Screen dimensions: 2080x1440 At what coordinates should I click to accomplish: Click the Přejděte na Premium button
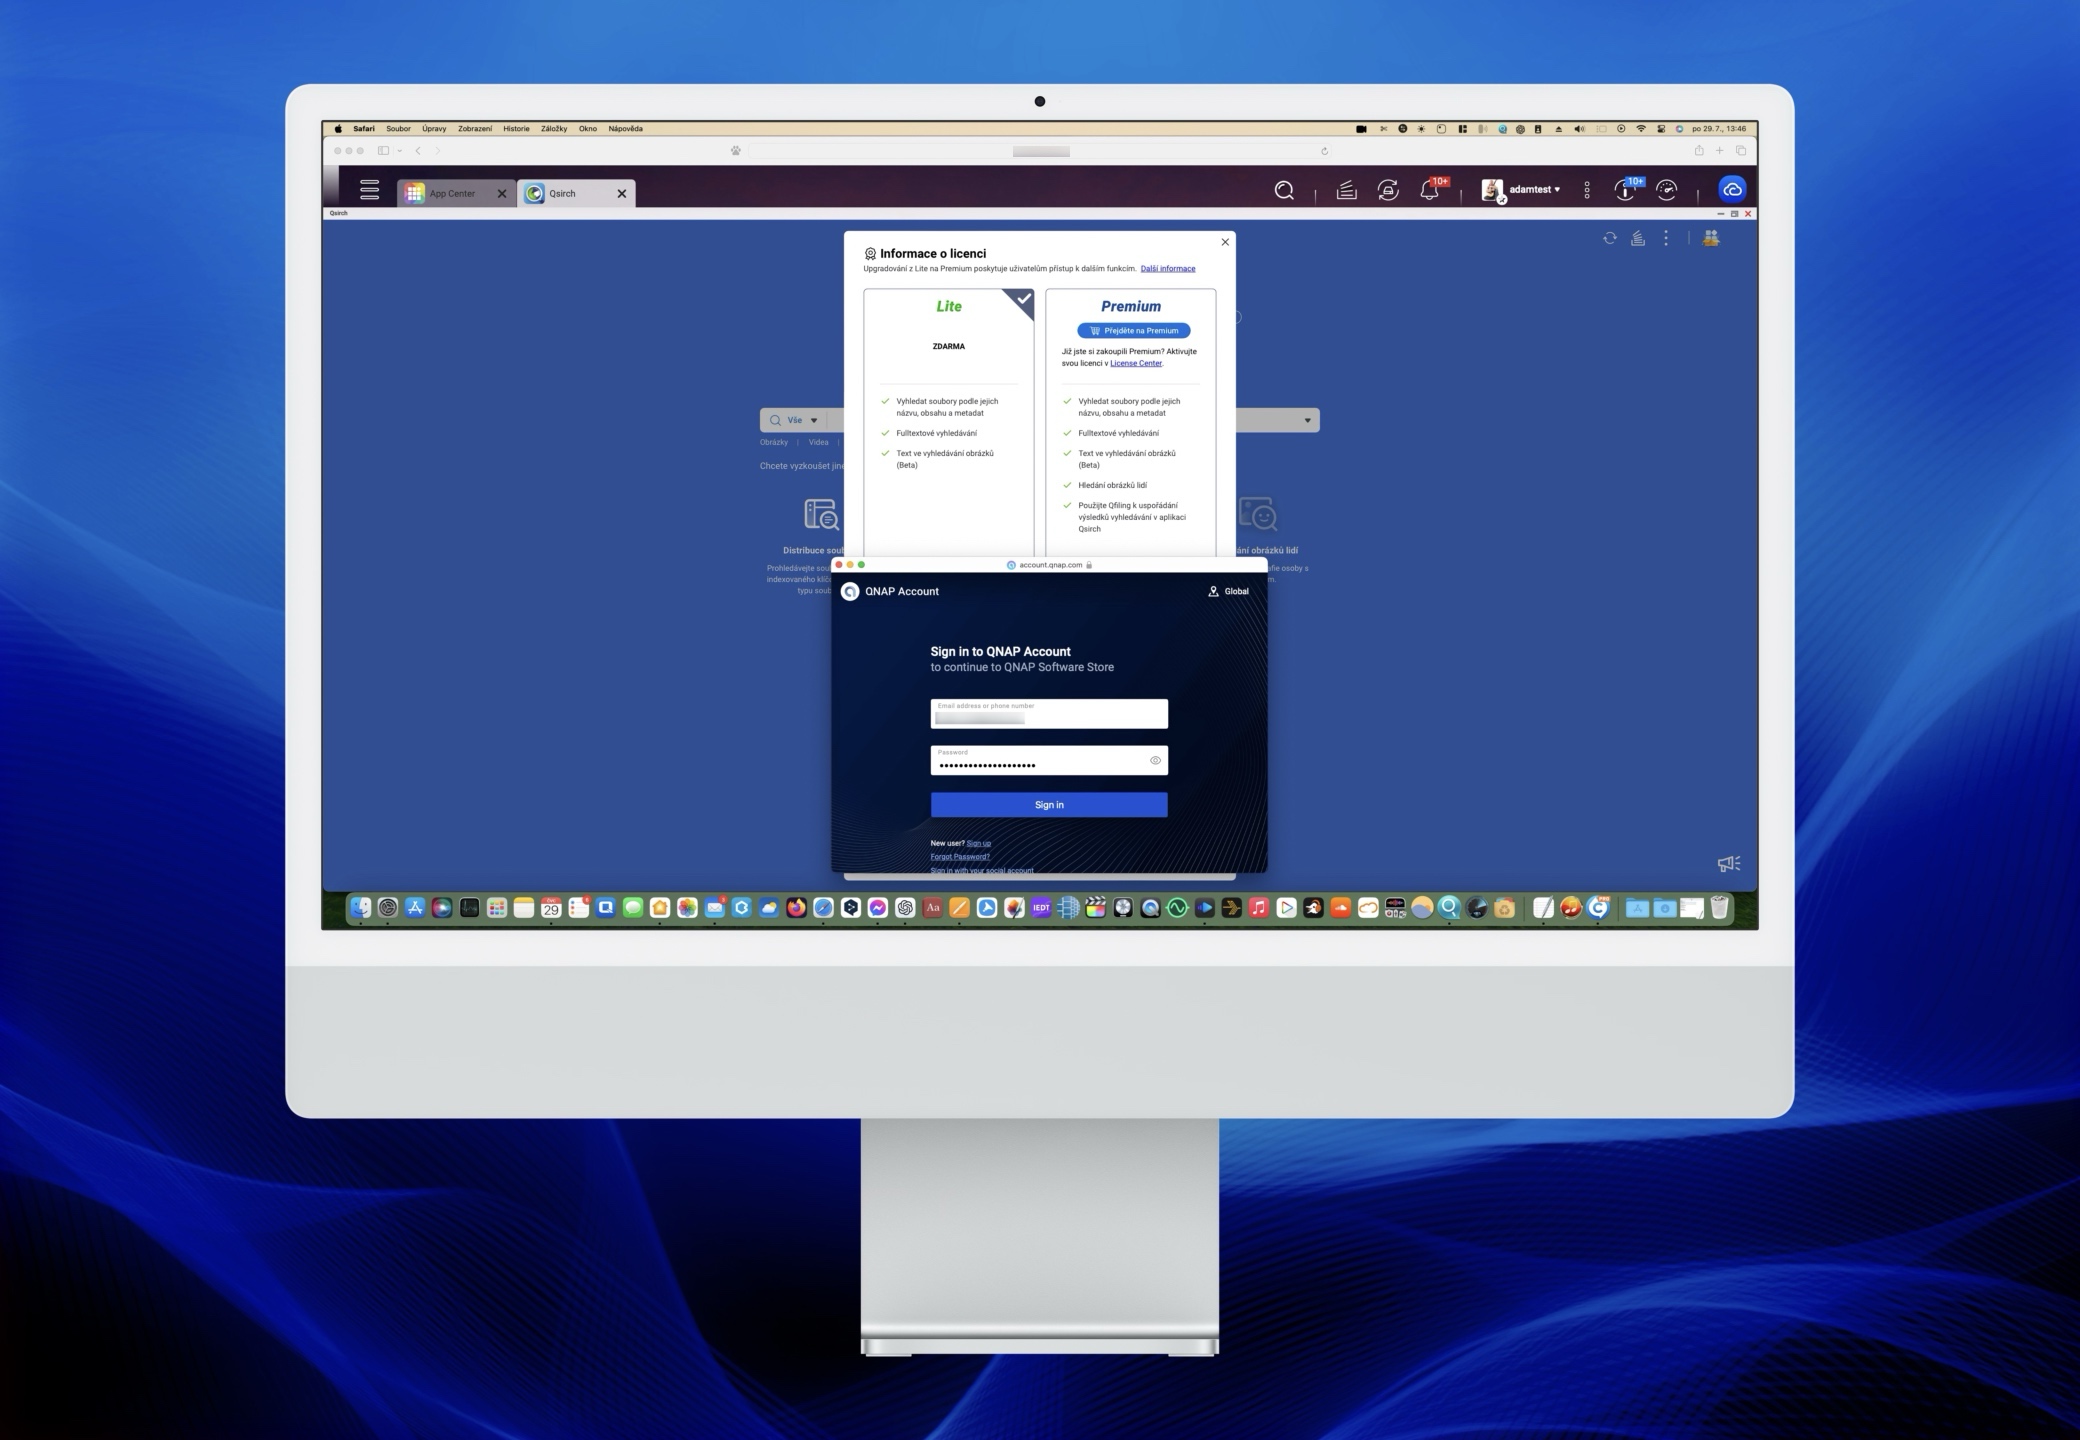(1133, 331)
